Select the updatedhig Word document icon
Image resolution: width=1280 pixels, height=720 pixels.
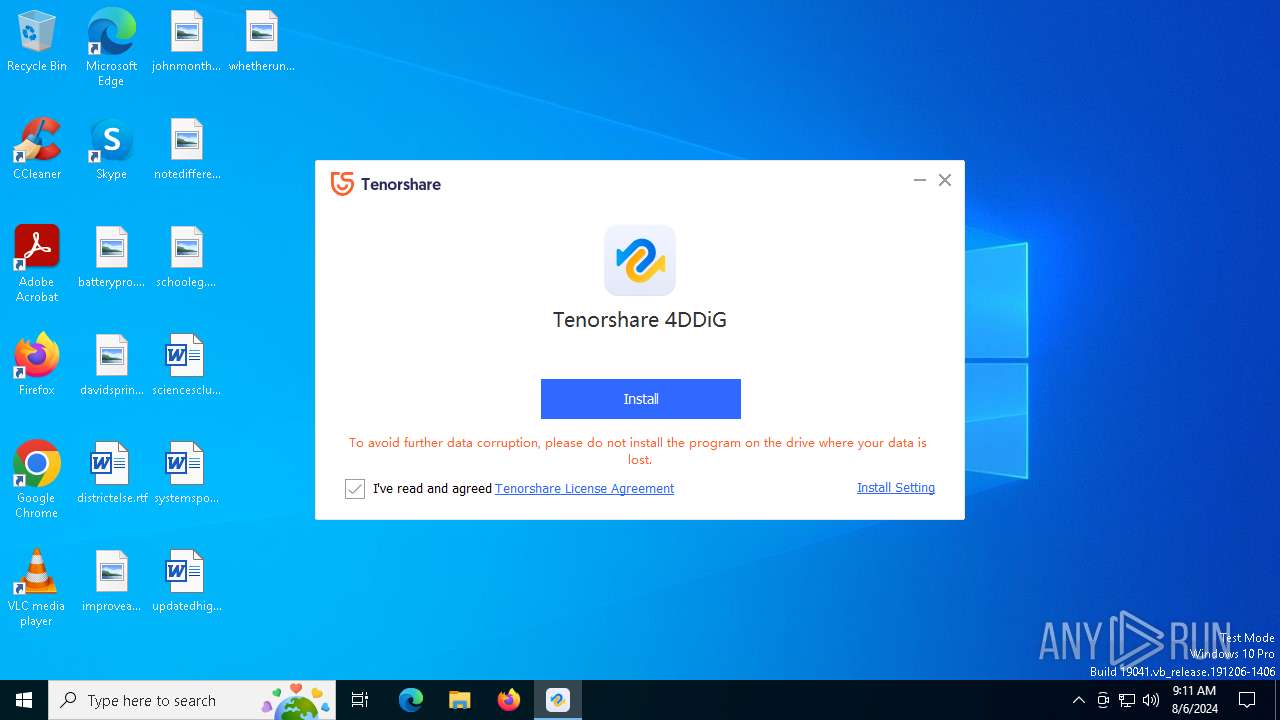point(186,582)
